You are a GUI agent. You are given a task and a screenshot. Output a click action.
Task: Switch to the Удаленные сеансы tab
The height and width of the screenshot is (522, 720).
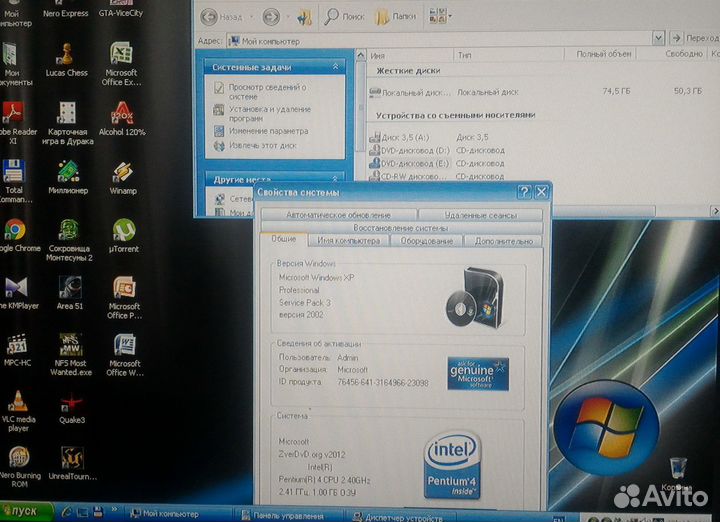tap(481, 215)
